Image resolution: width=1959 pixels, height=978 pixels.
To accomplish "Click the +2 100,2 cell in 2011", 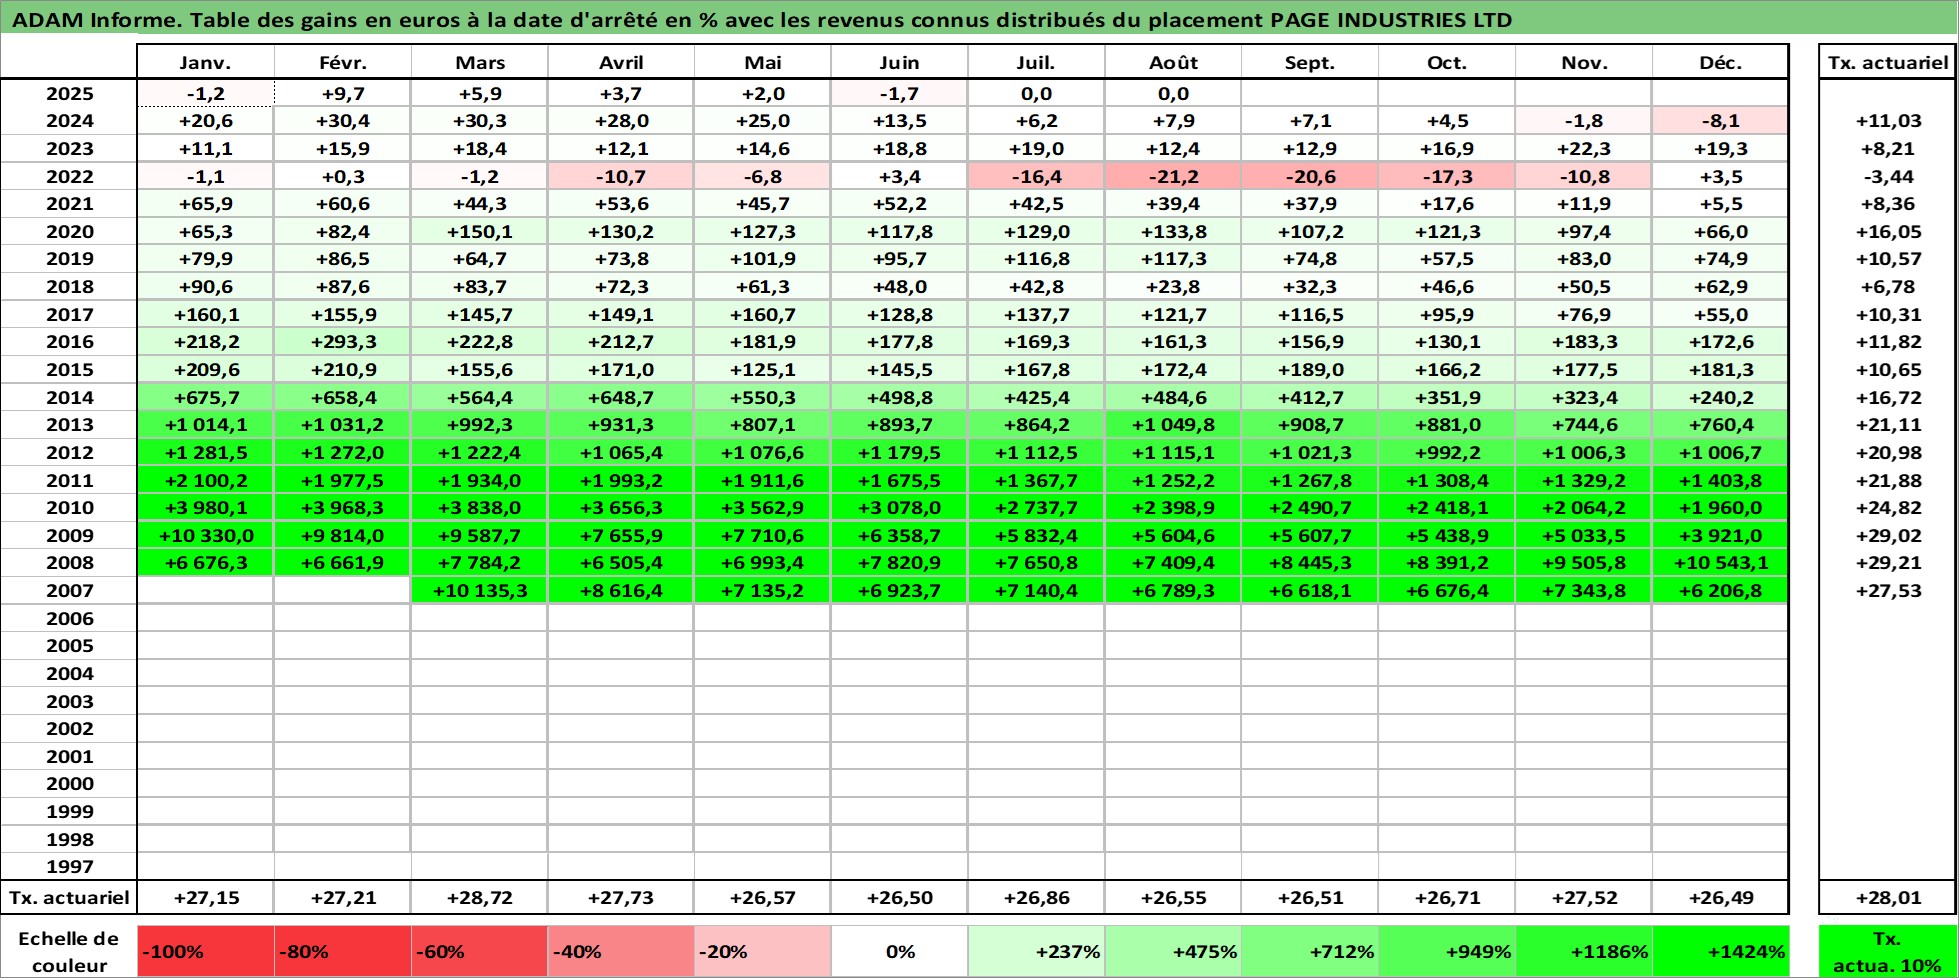I will click(x=205, y=481).
